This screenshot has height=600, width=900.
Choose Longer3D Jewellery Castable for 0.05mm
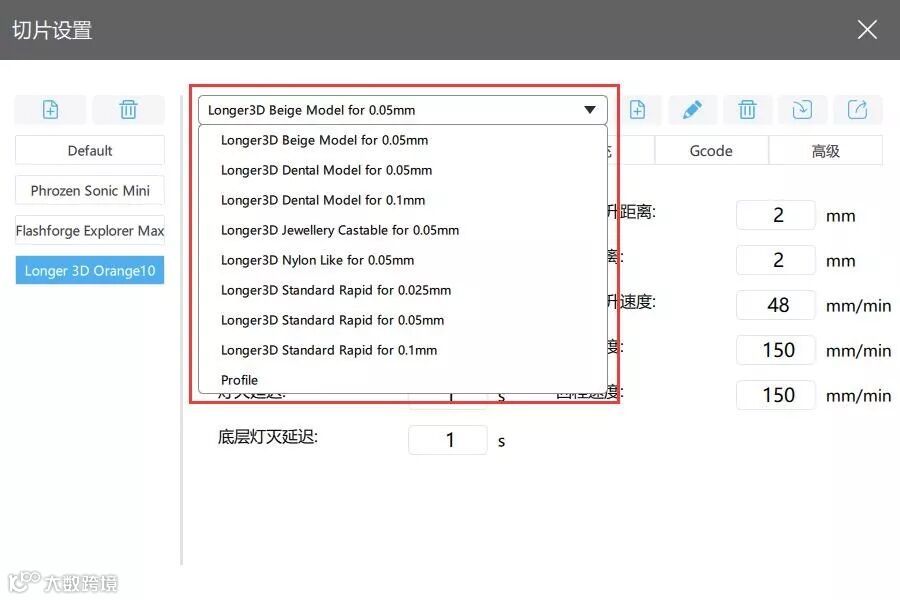(402, 230)
